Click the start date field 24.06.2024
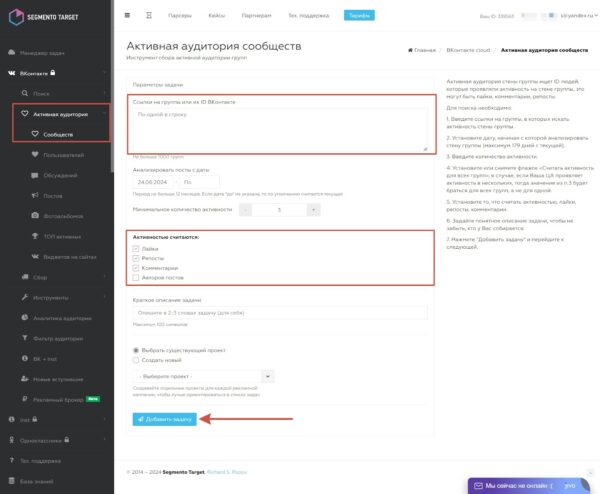The width and height of the screenshot is (600, 494). click(x=154, y=182)
